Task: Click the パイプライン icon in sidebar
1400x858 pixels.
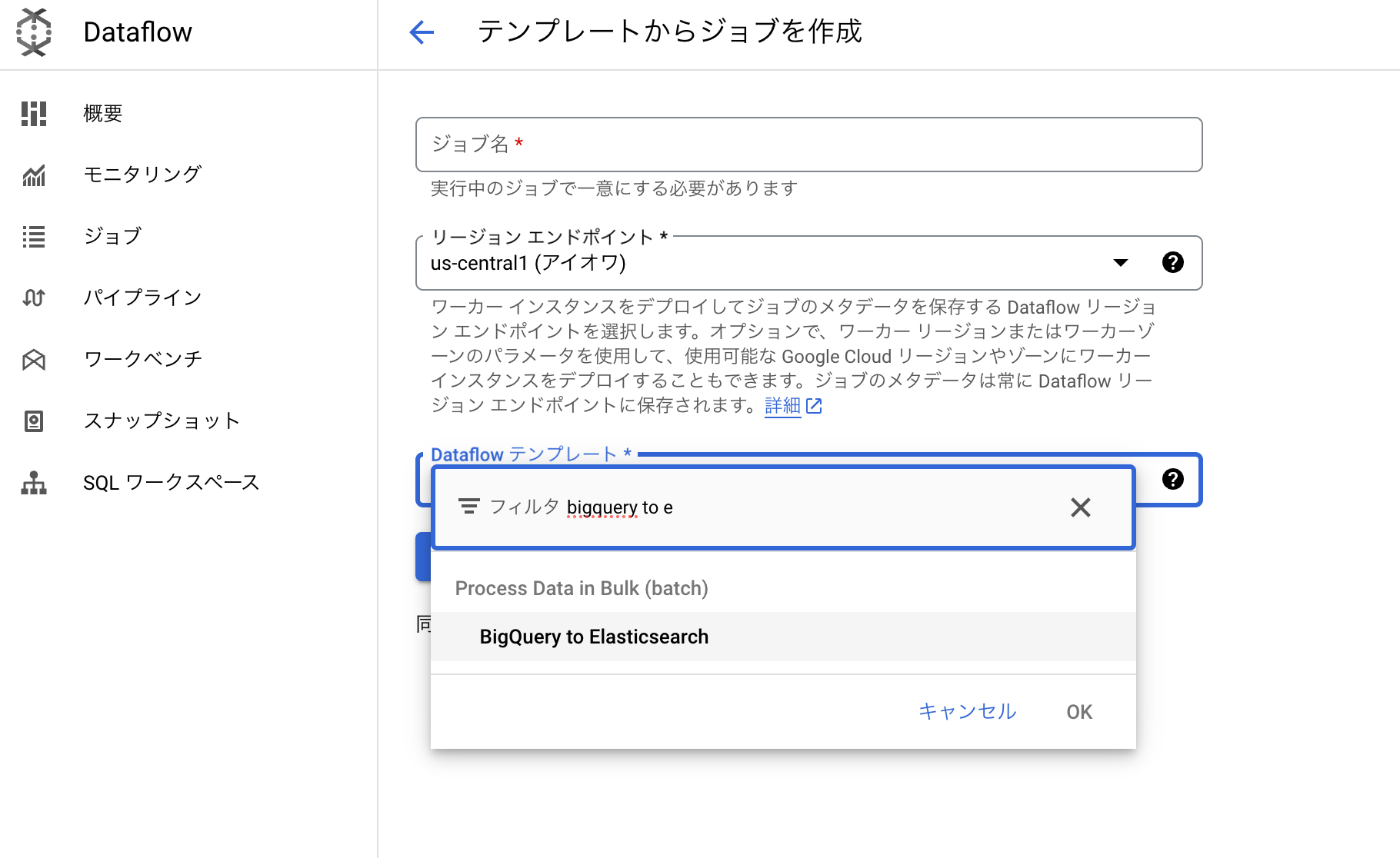Action: (x=34, y=298)
